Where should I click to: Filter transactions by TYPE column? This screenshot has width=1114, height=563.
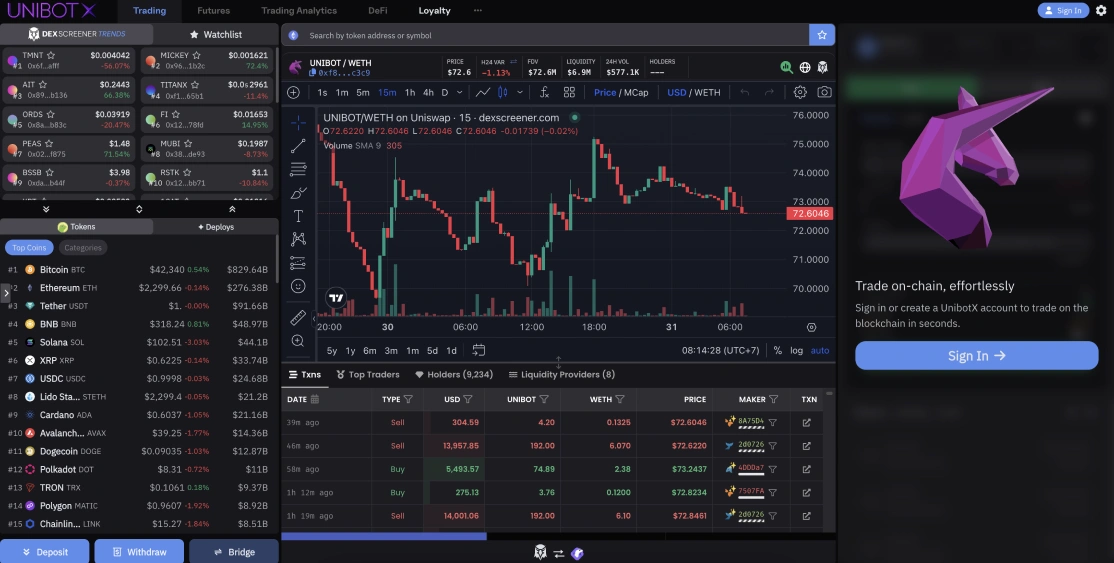(x=408, y=400)
